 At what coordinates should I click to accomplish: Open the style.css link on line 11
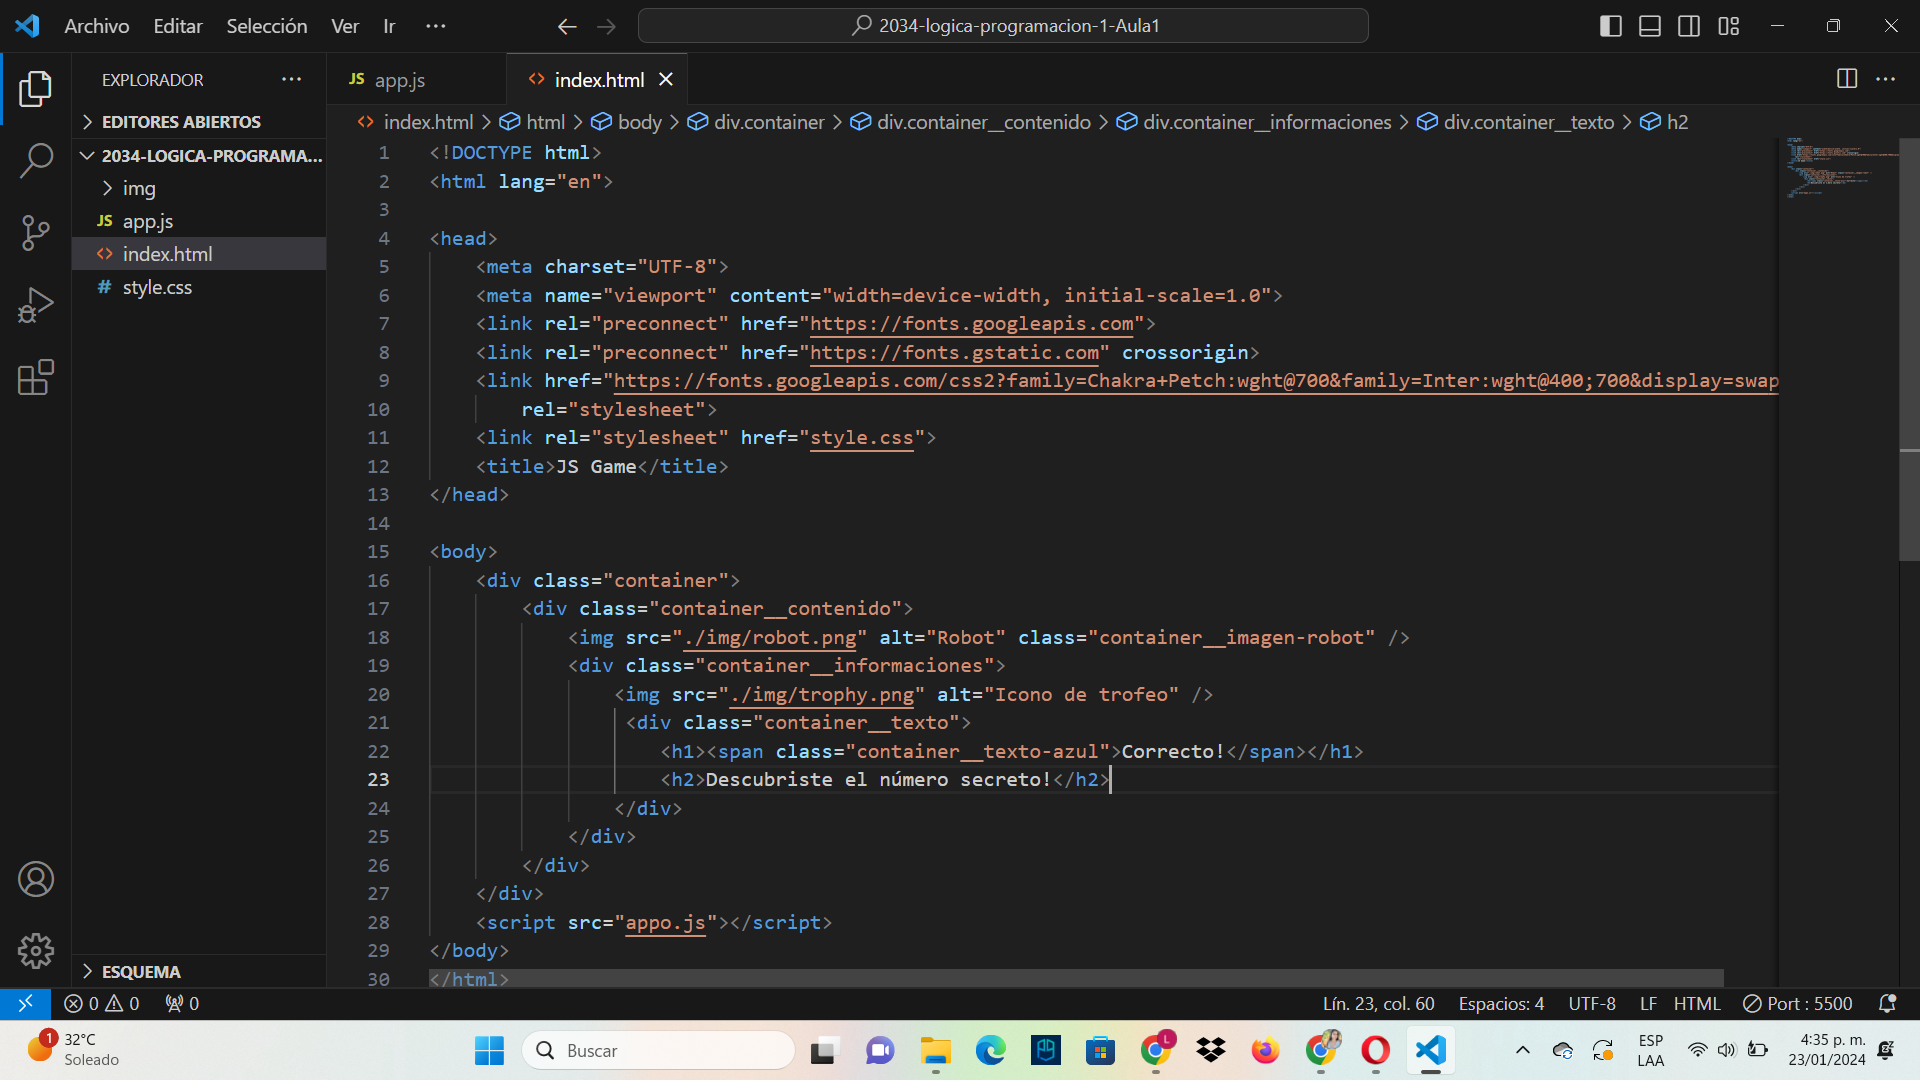point(861,438)
